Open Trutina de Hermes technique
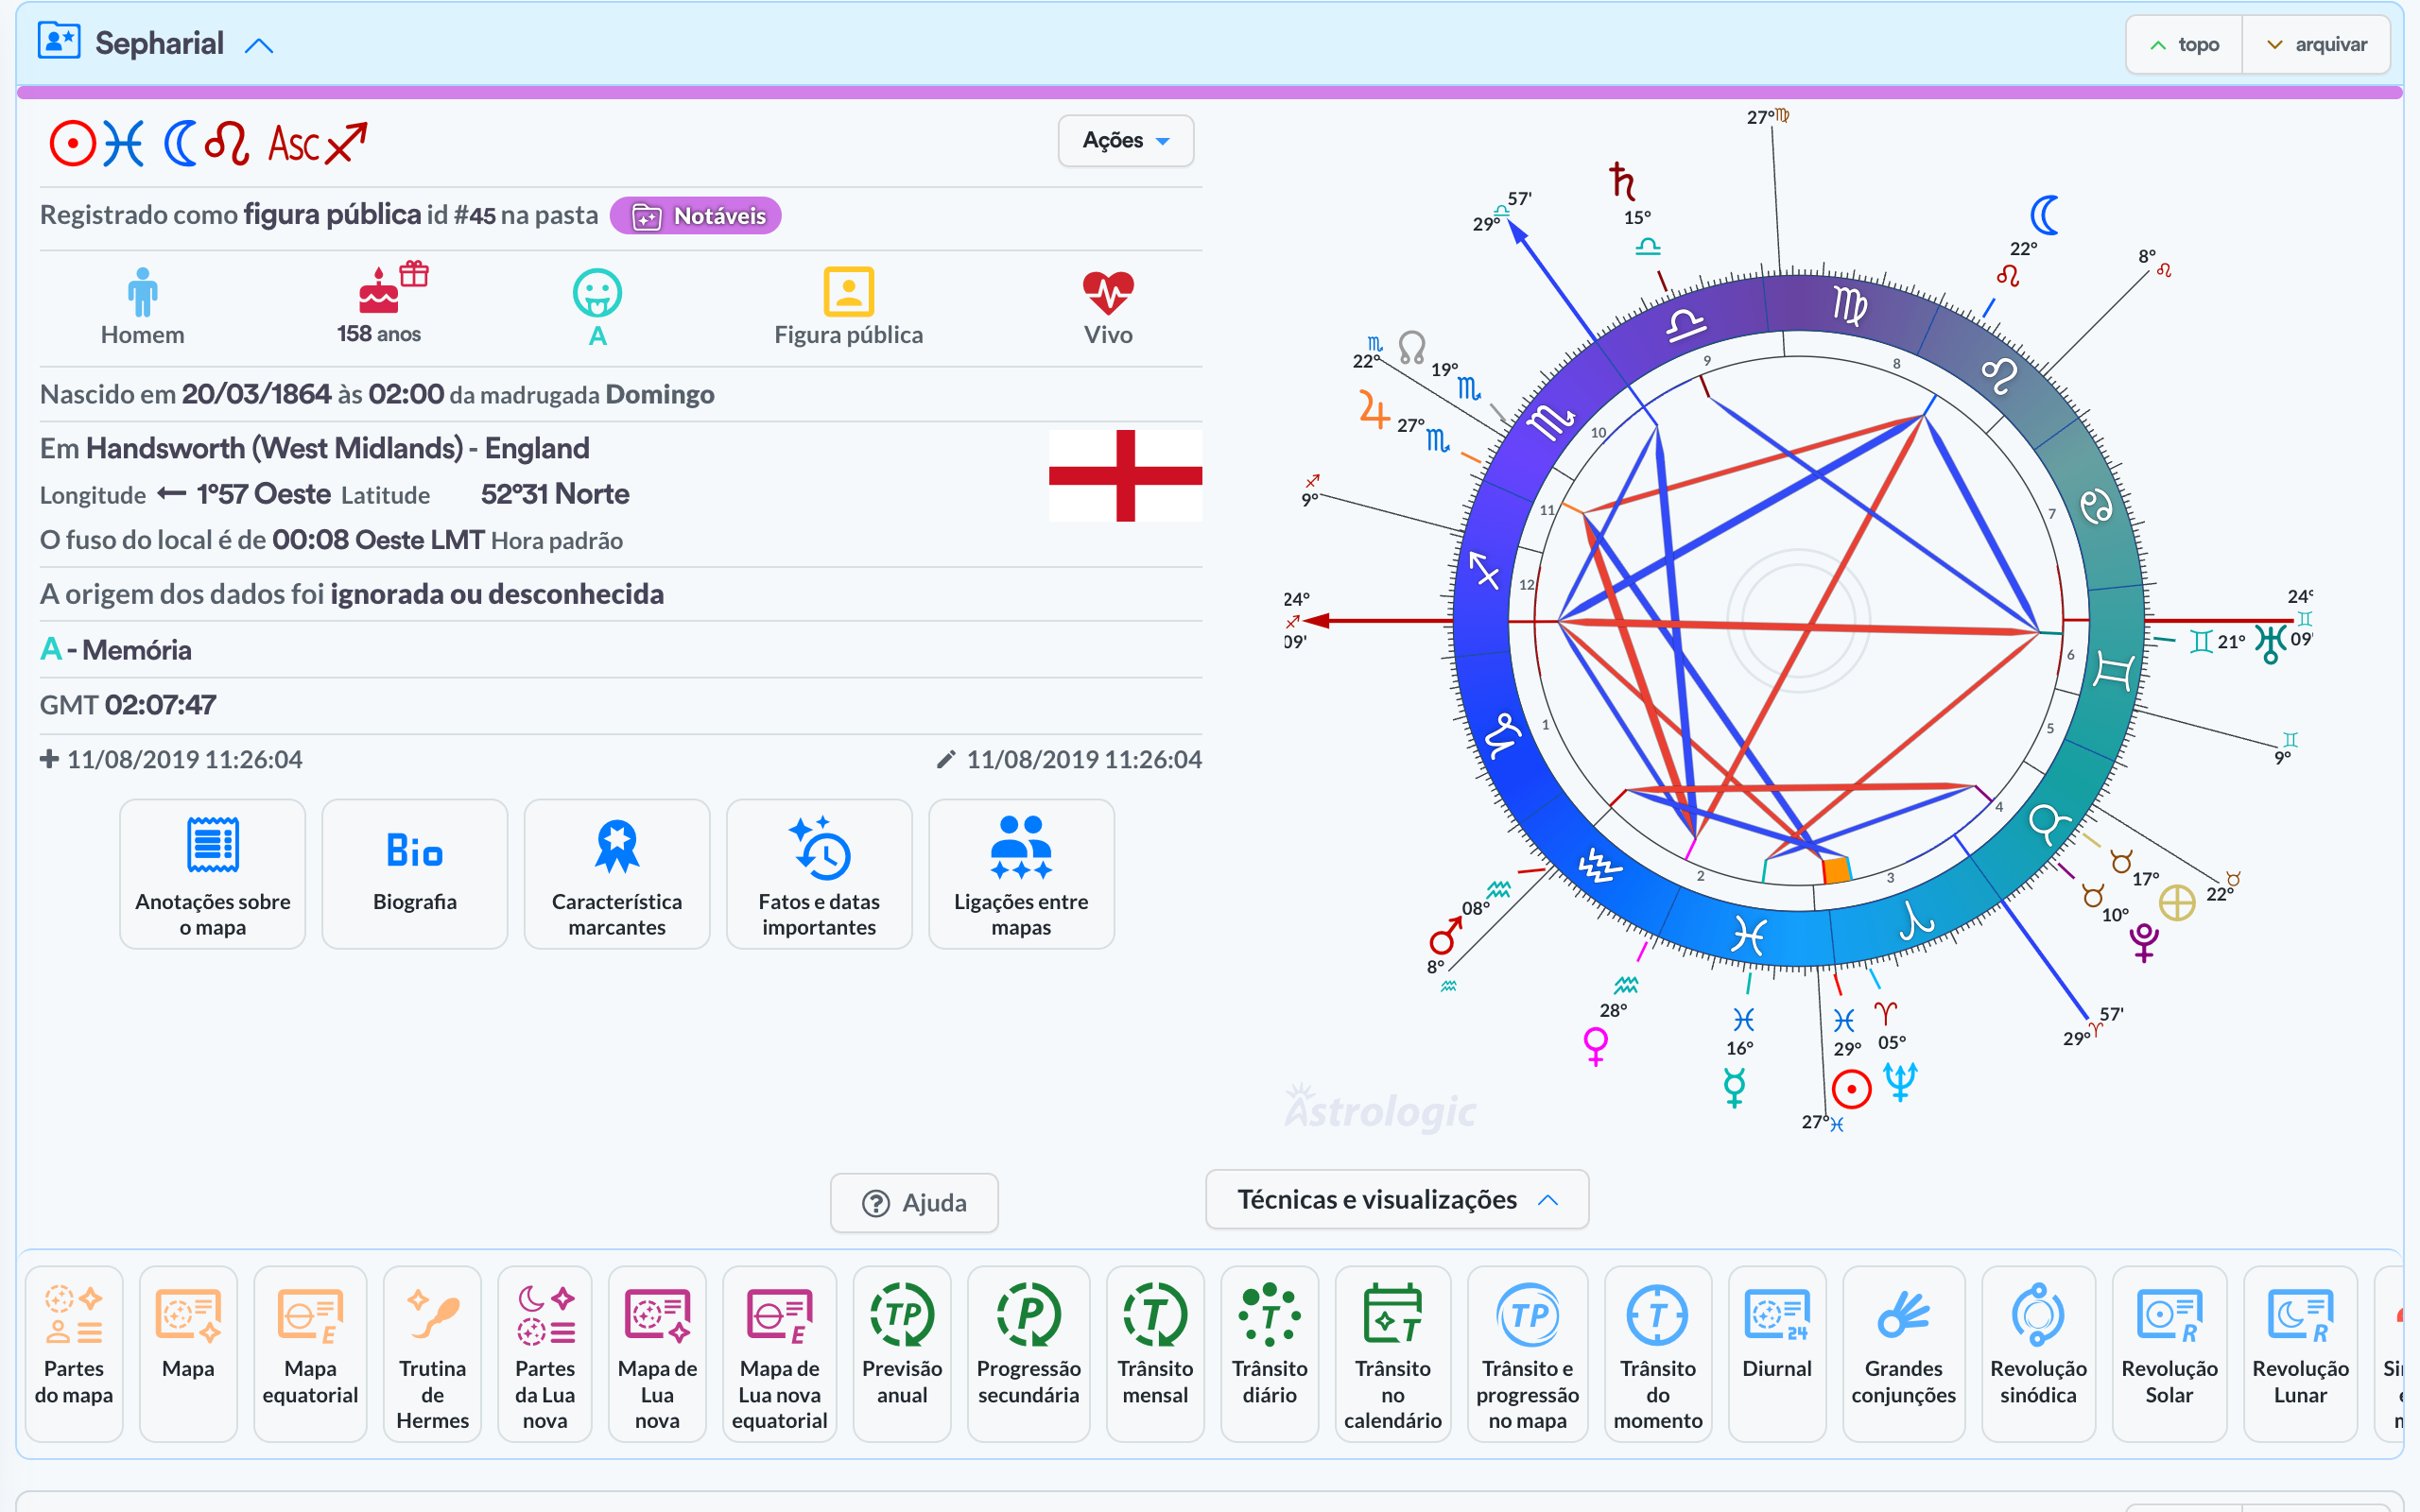2420x1512 pixels. (432, 1352)
